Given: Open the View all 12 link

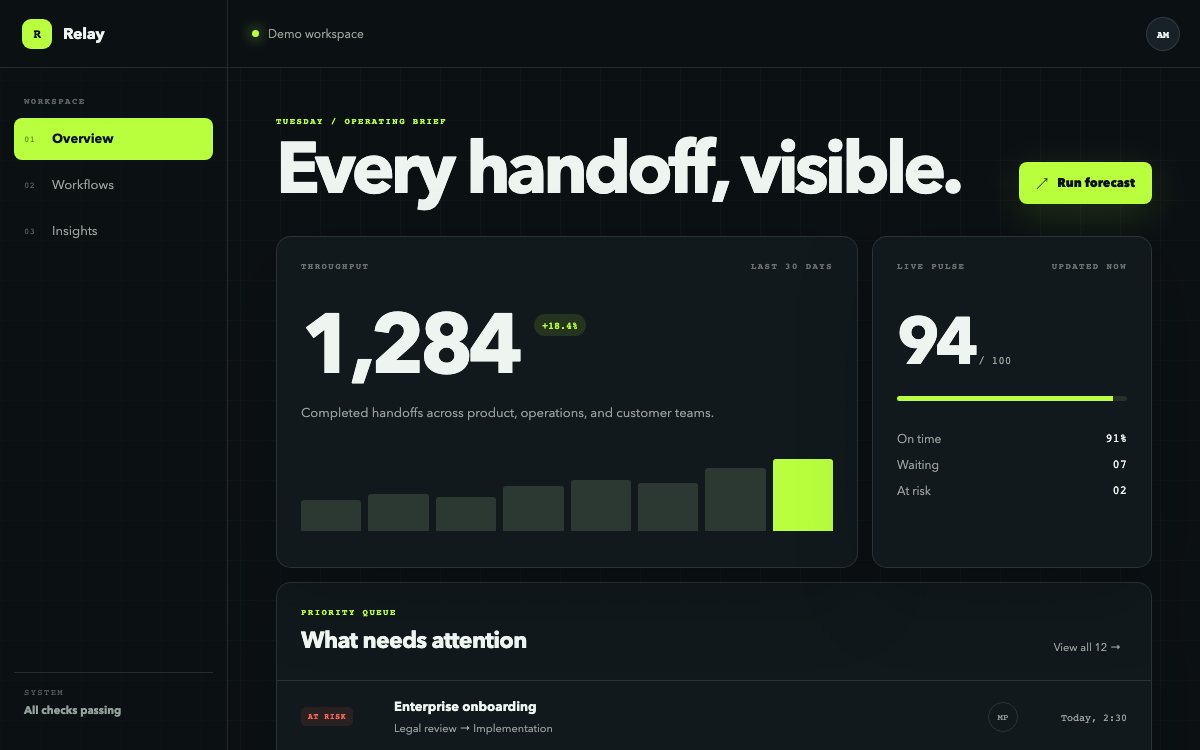Looking at the screenshot, I should (x=1087, y=647).
